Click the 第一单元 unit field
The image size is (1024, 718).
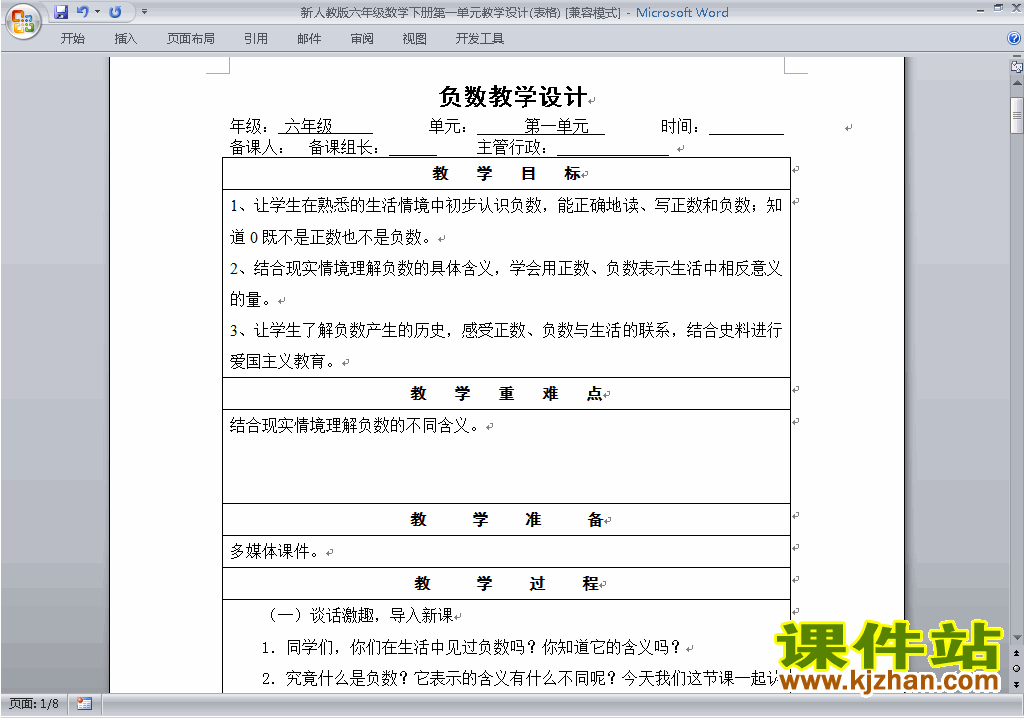556,125
